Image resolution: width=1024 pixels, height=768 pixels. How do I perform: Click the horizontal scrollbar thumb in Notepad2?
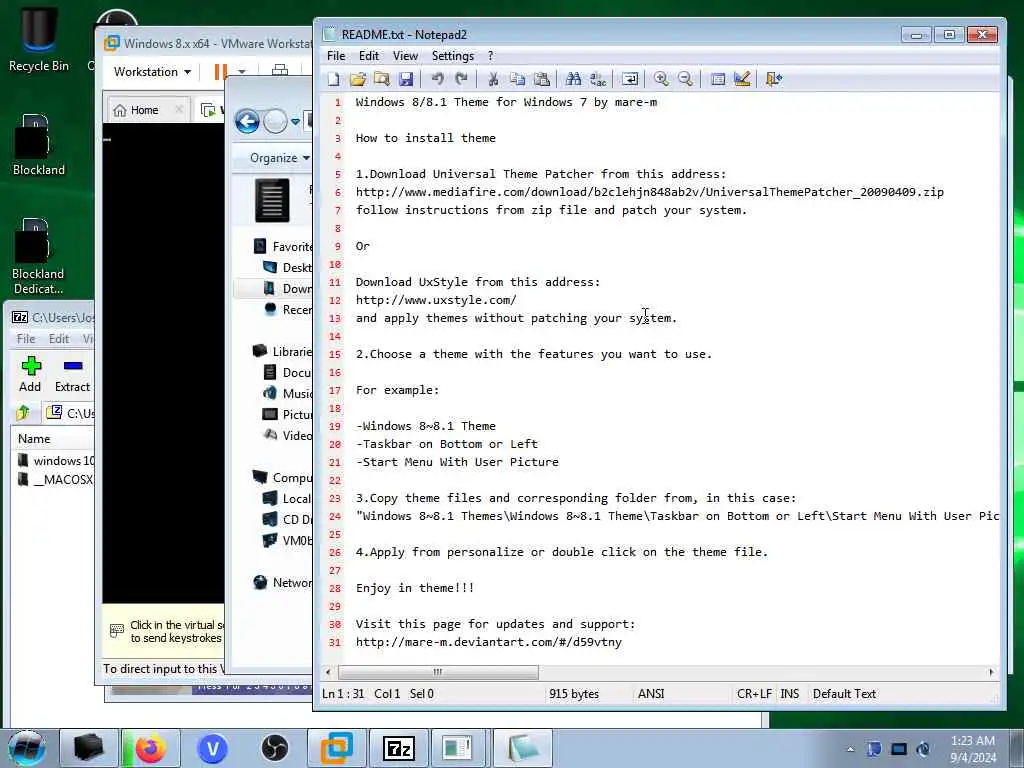pos(438,672)
